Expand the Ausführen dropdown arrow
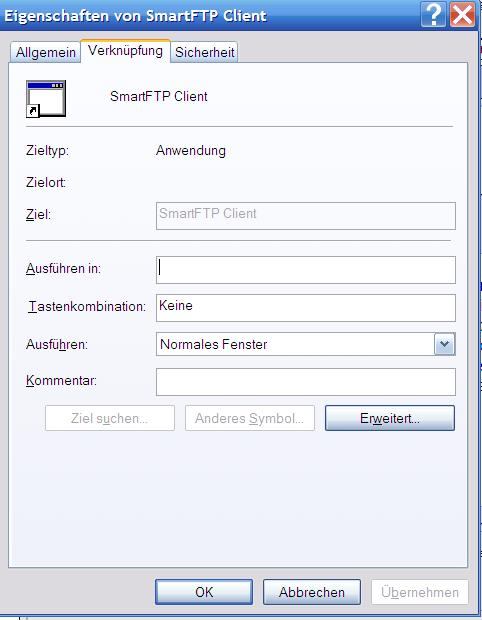The image size is (482, 620). pyautogui.click(x=444, y=344)
